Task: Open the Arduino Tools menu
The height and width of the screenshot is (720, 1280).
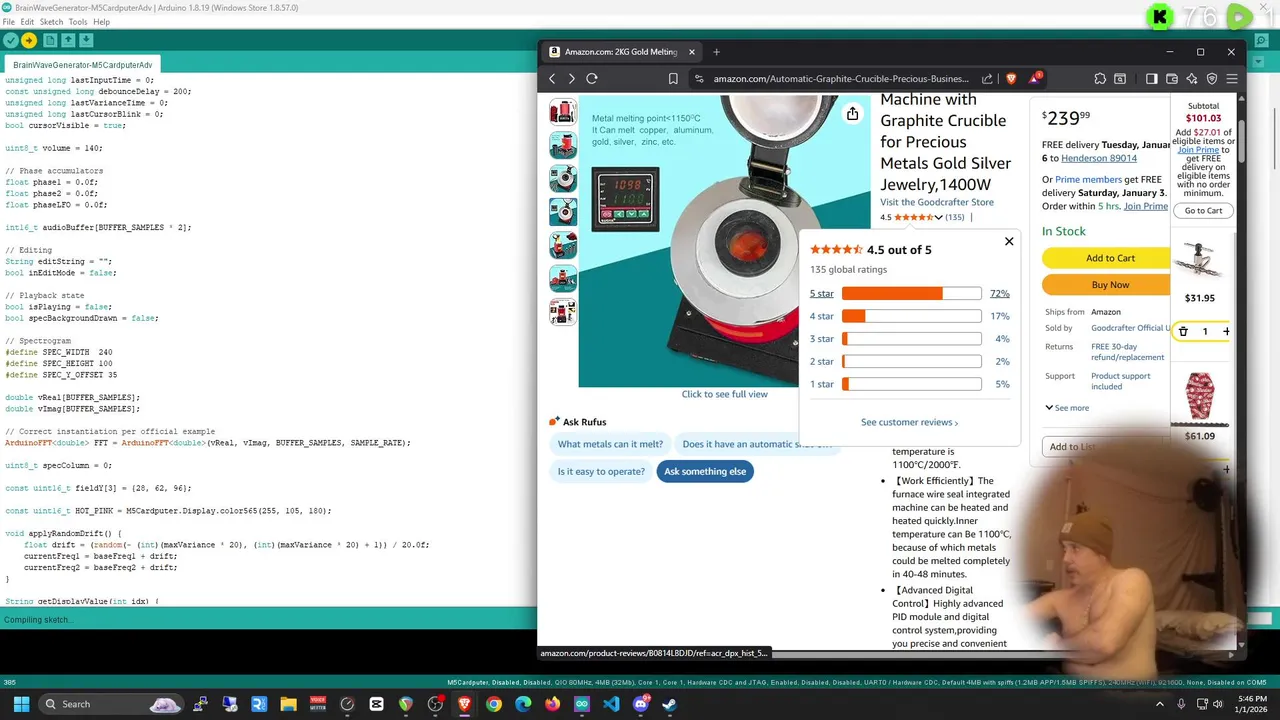Action: tap(78, 22)
